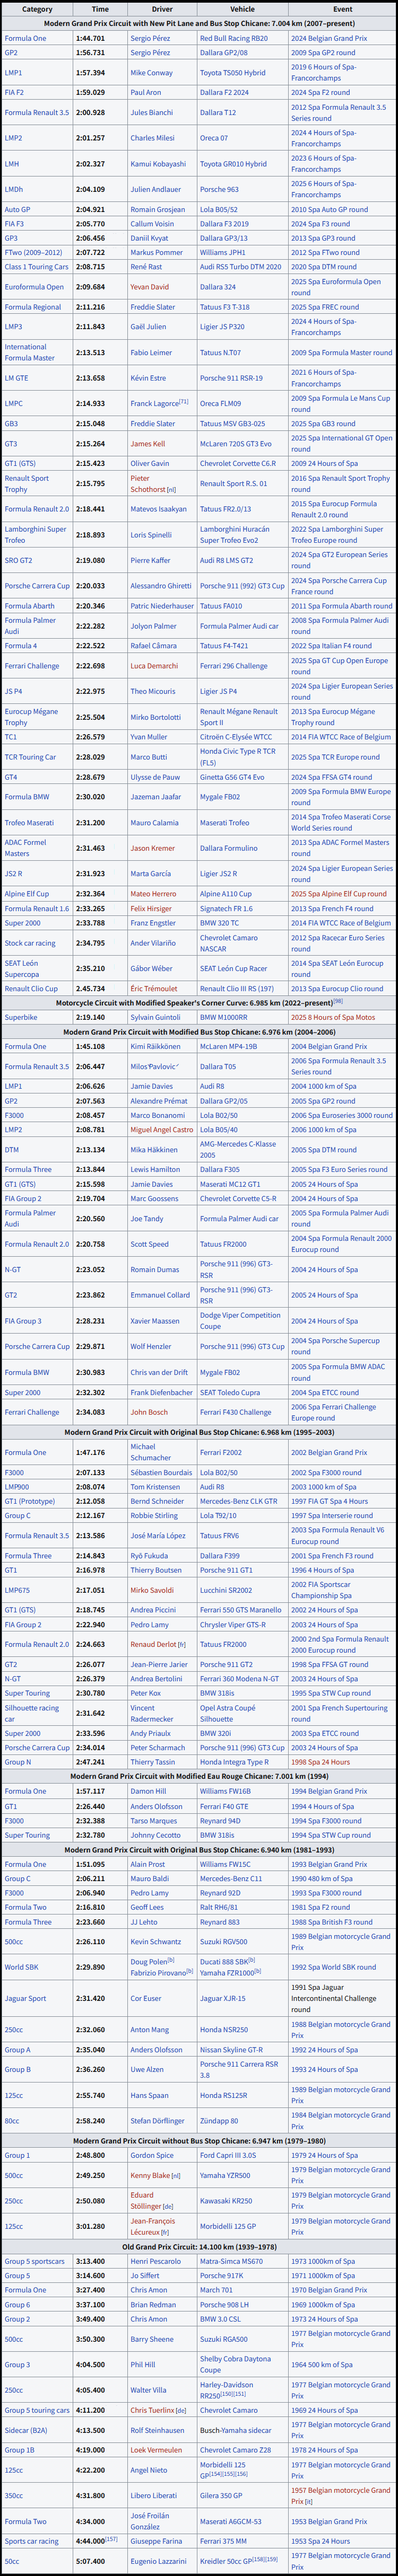Click driver Oliver Gavin

tap(149, 464)
